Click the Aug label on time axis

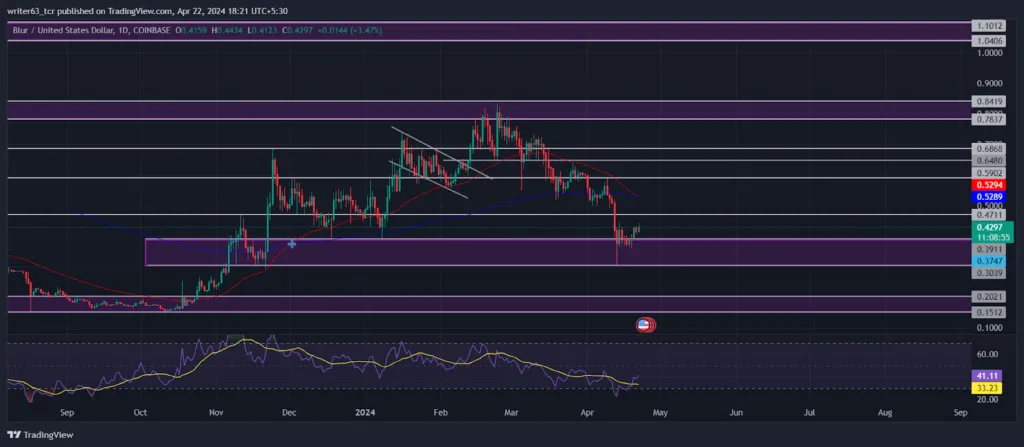[885, 413]
